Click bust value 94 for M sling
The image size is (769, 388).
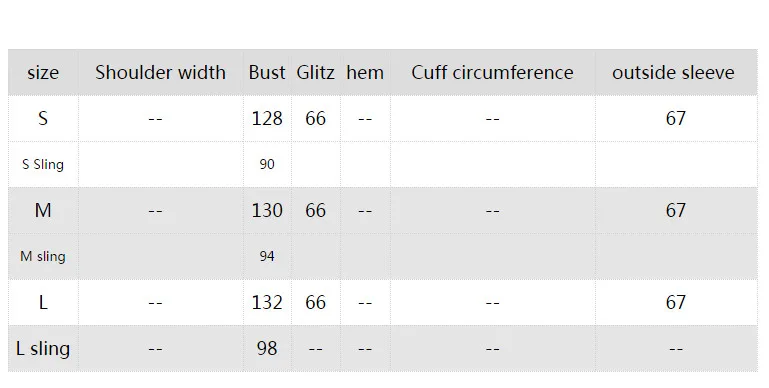267,256
